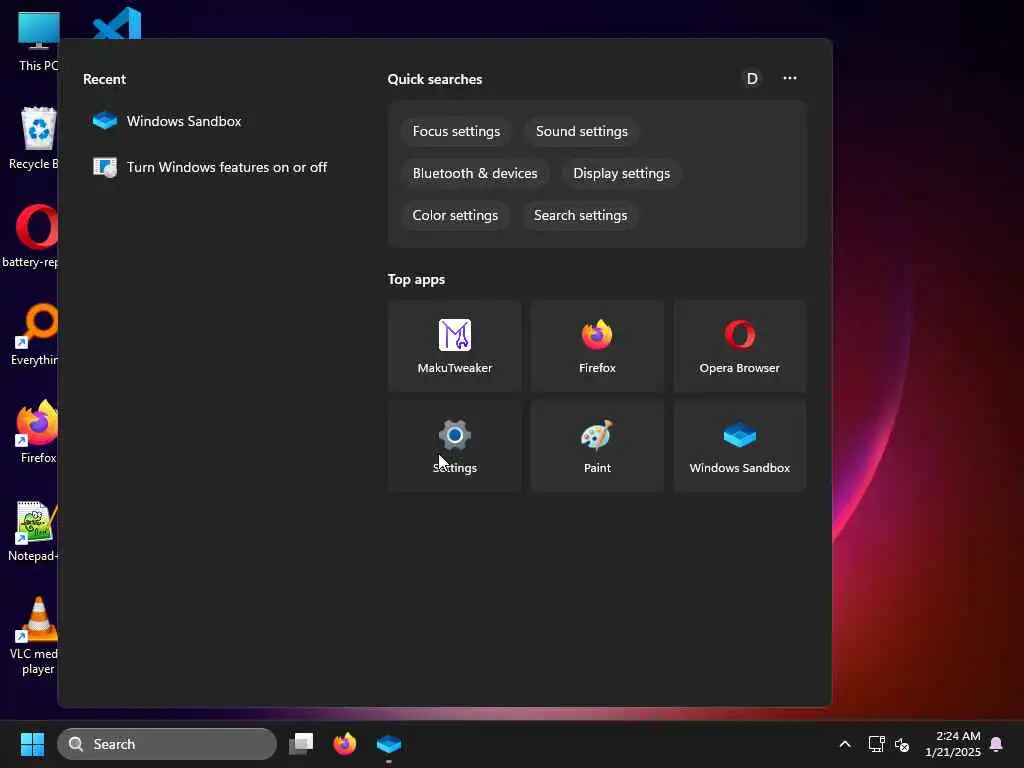1024x768 pixels.
Task: Pick Search settings quick search
Action: click(x=580, y=215)
